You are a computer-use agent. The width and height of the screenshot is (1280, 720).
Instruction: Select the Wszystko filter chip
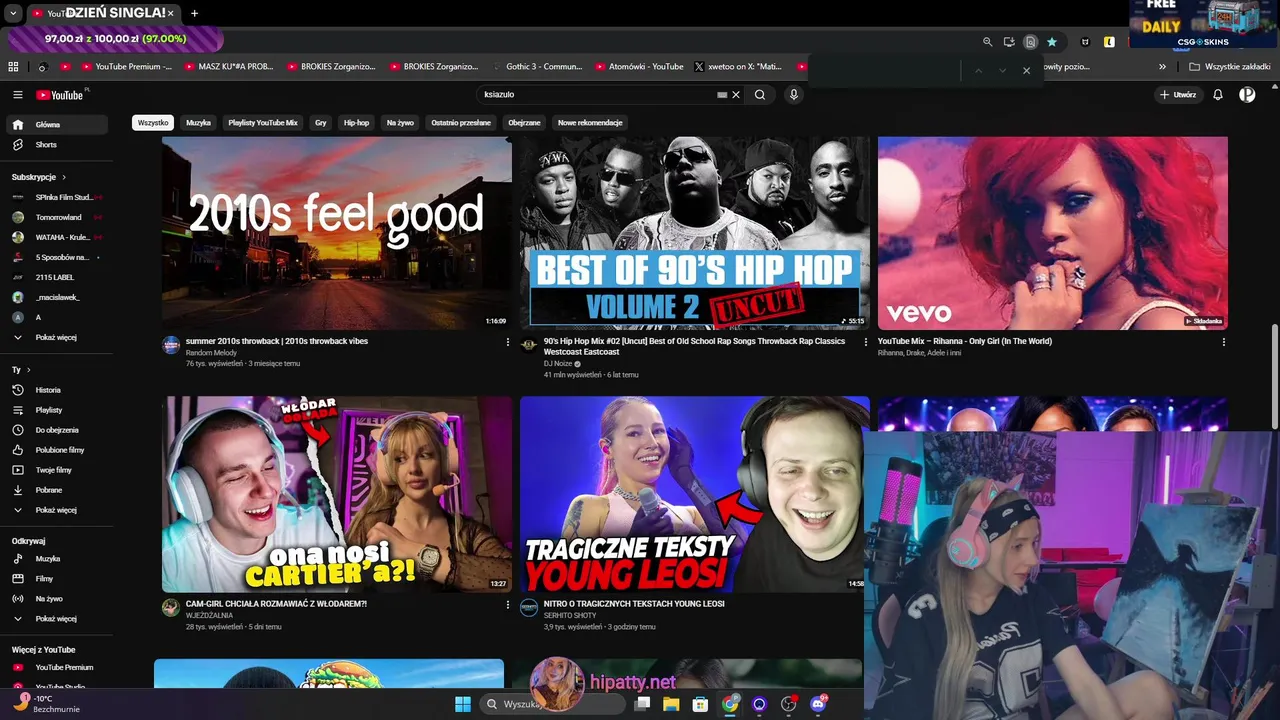(153, 123)
